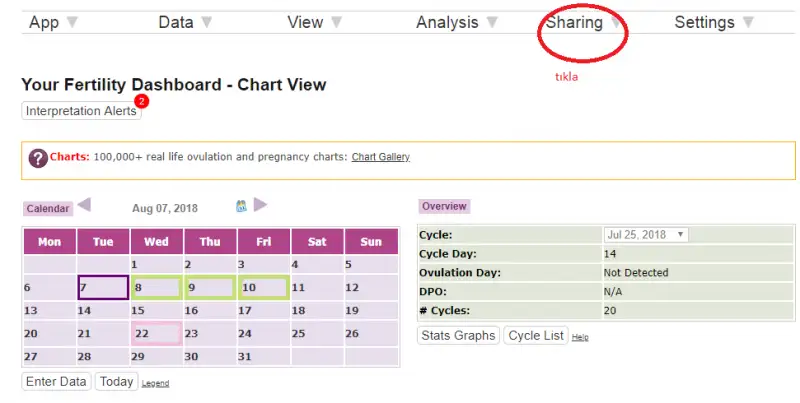Click the Enter Data button
800x403 pixels.
click(56, 382)
